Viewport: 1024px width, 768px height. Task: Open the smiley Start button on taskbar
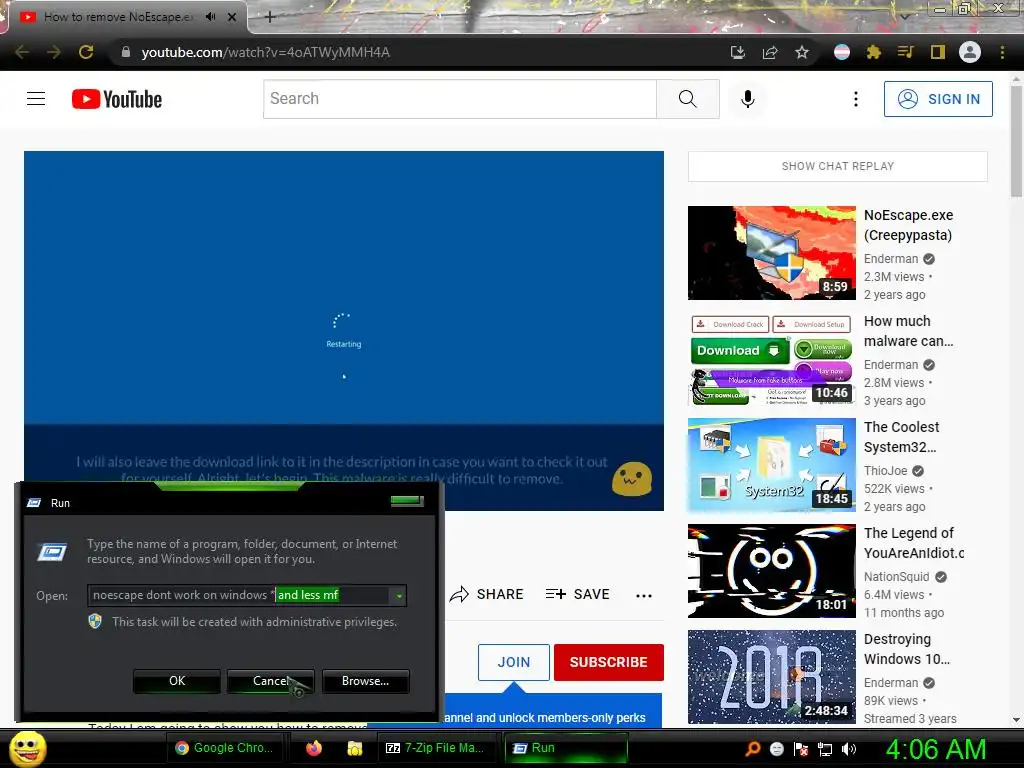28,748
